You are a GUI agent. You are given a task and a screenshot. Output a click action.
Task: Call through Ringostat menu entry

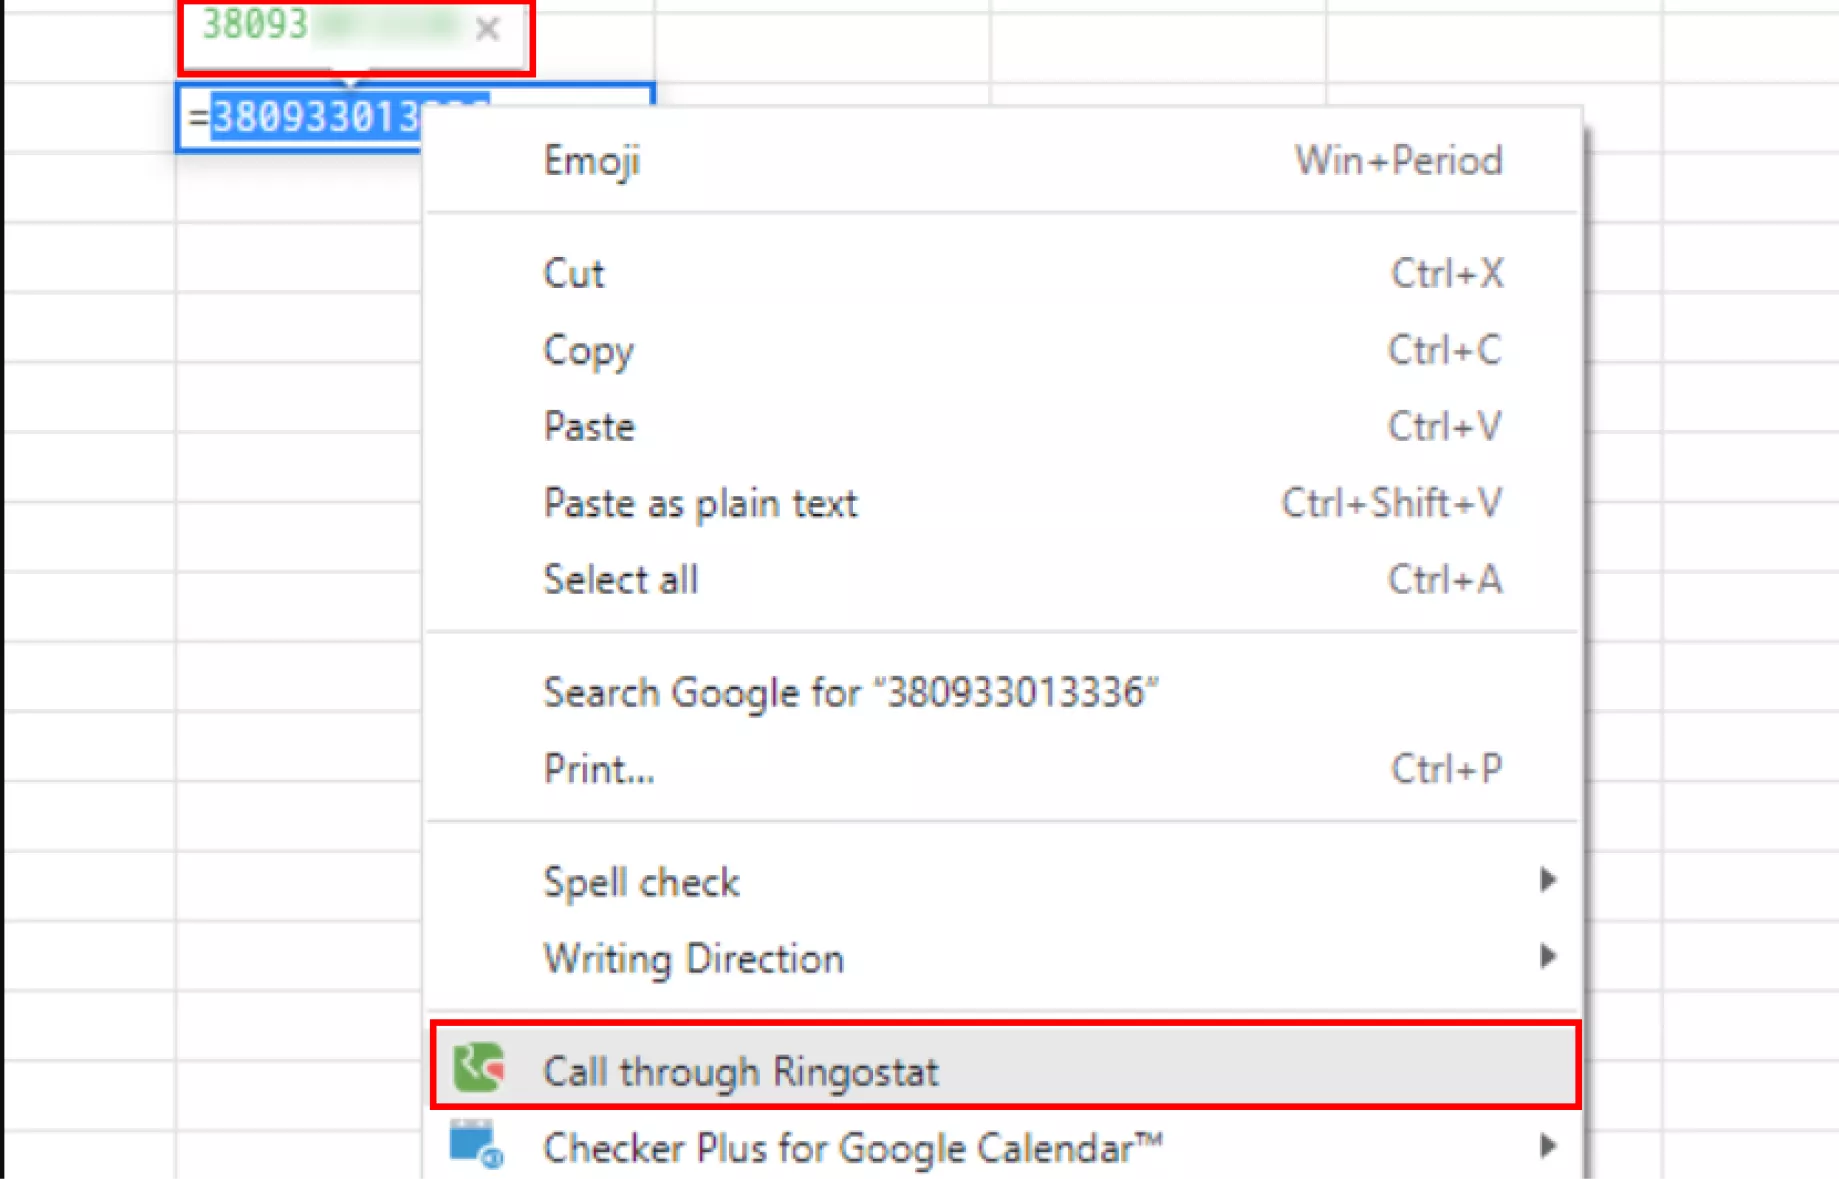point(1003,1068)
